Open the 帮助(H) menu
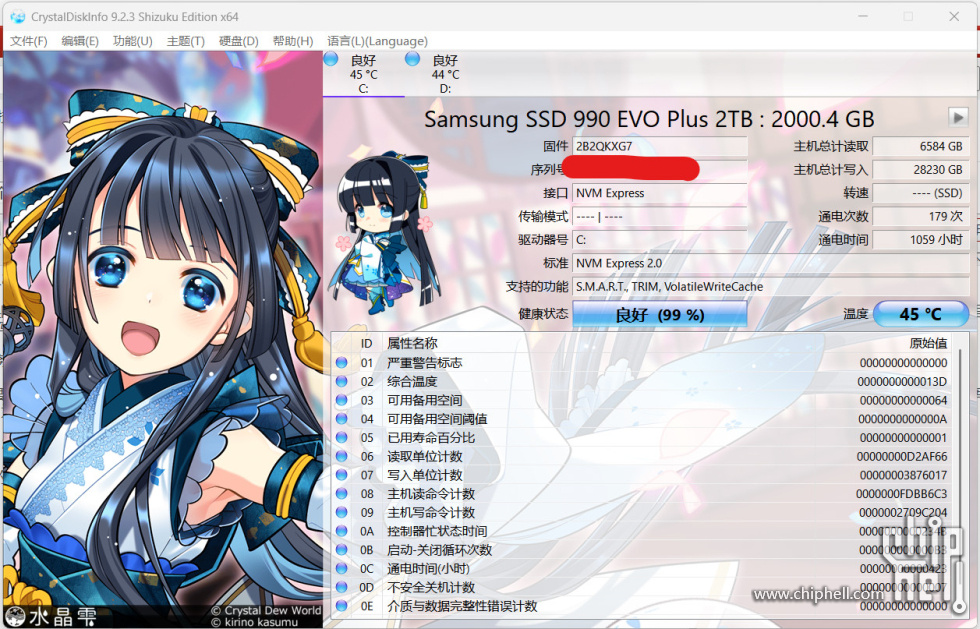 [x=293, y=41]
